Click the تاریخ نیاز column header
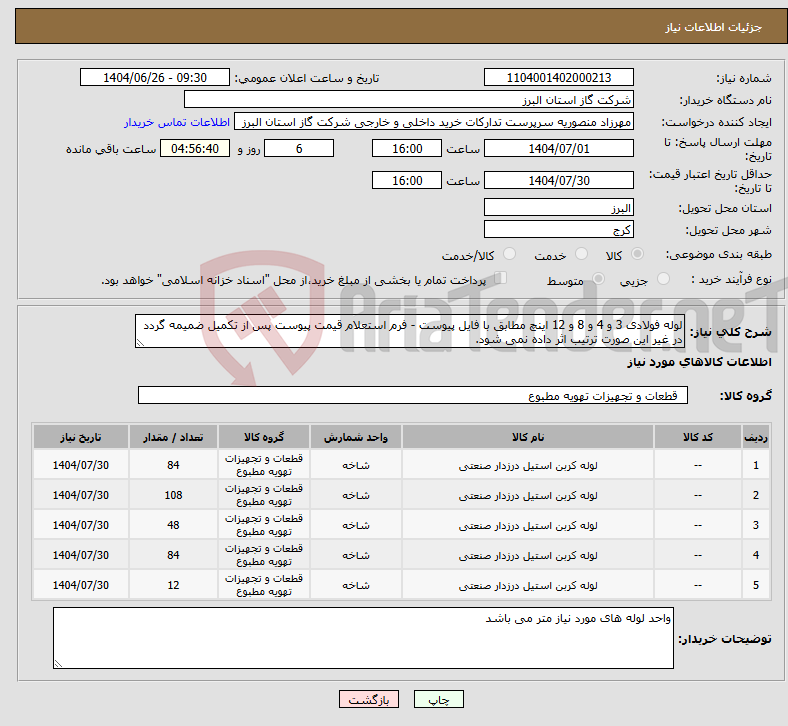The width and height of the screenshot is (788, 726). click(x=81, y=437)
